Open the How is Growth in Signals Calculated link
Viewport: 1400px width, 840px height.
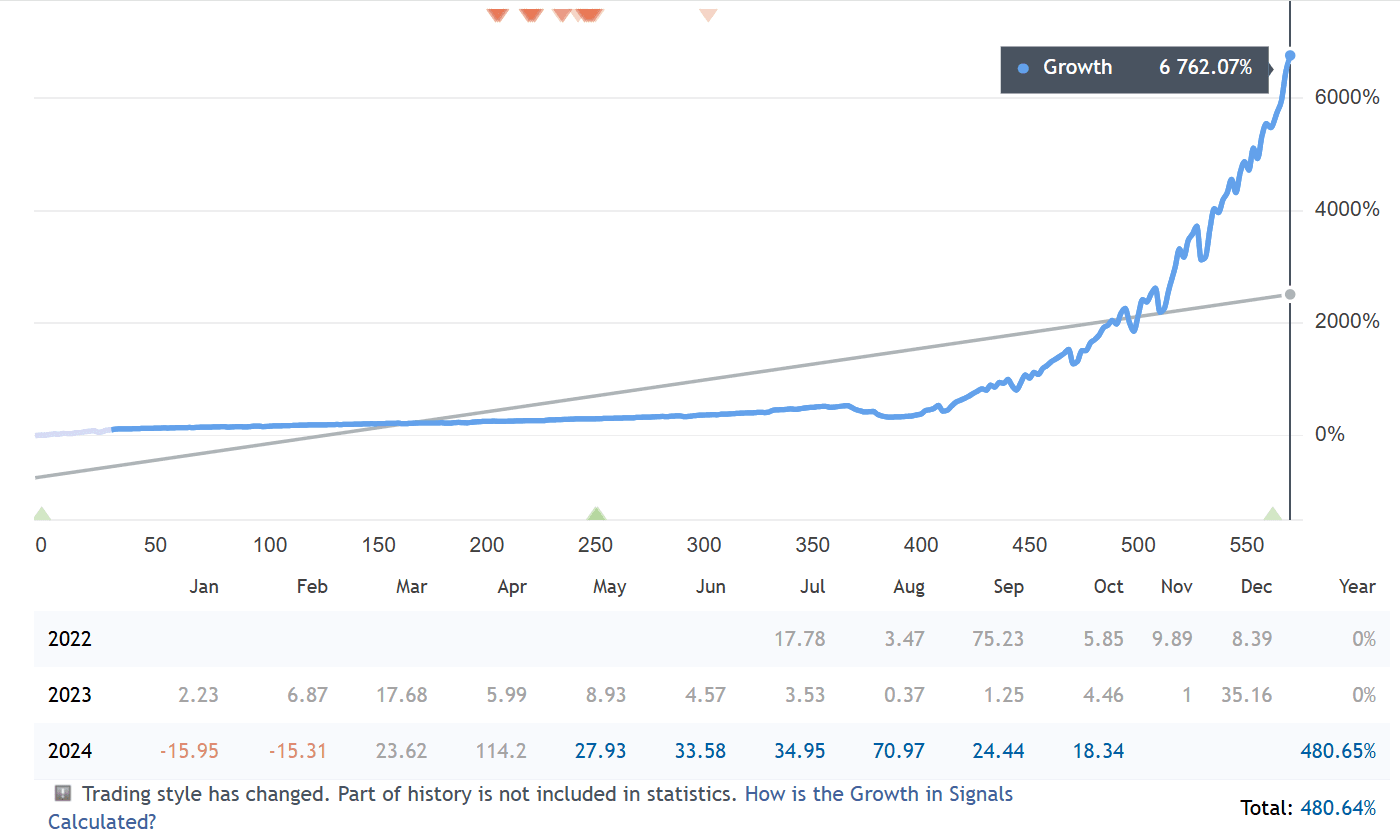click(x=531, y=808)
